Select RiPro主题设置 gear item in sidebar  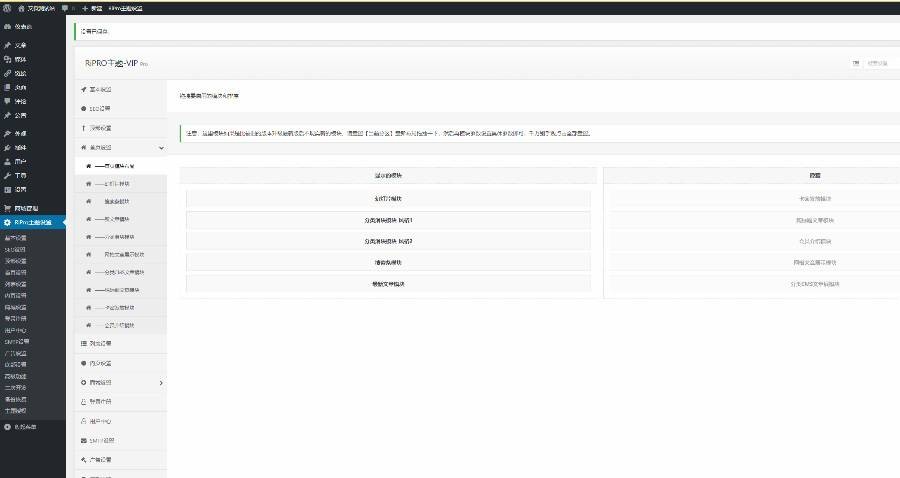point(34,222)
